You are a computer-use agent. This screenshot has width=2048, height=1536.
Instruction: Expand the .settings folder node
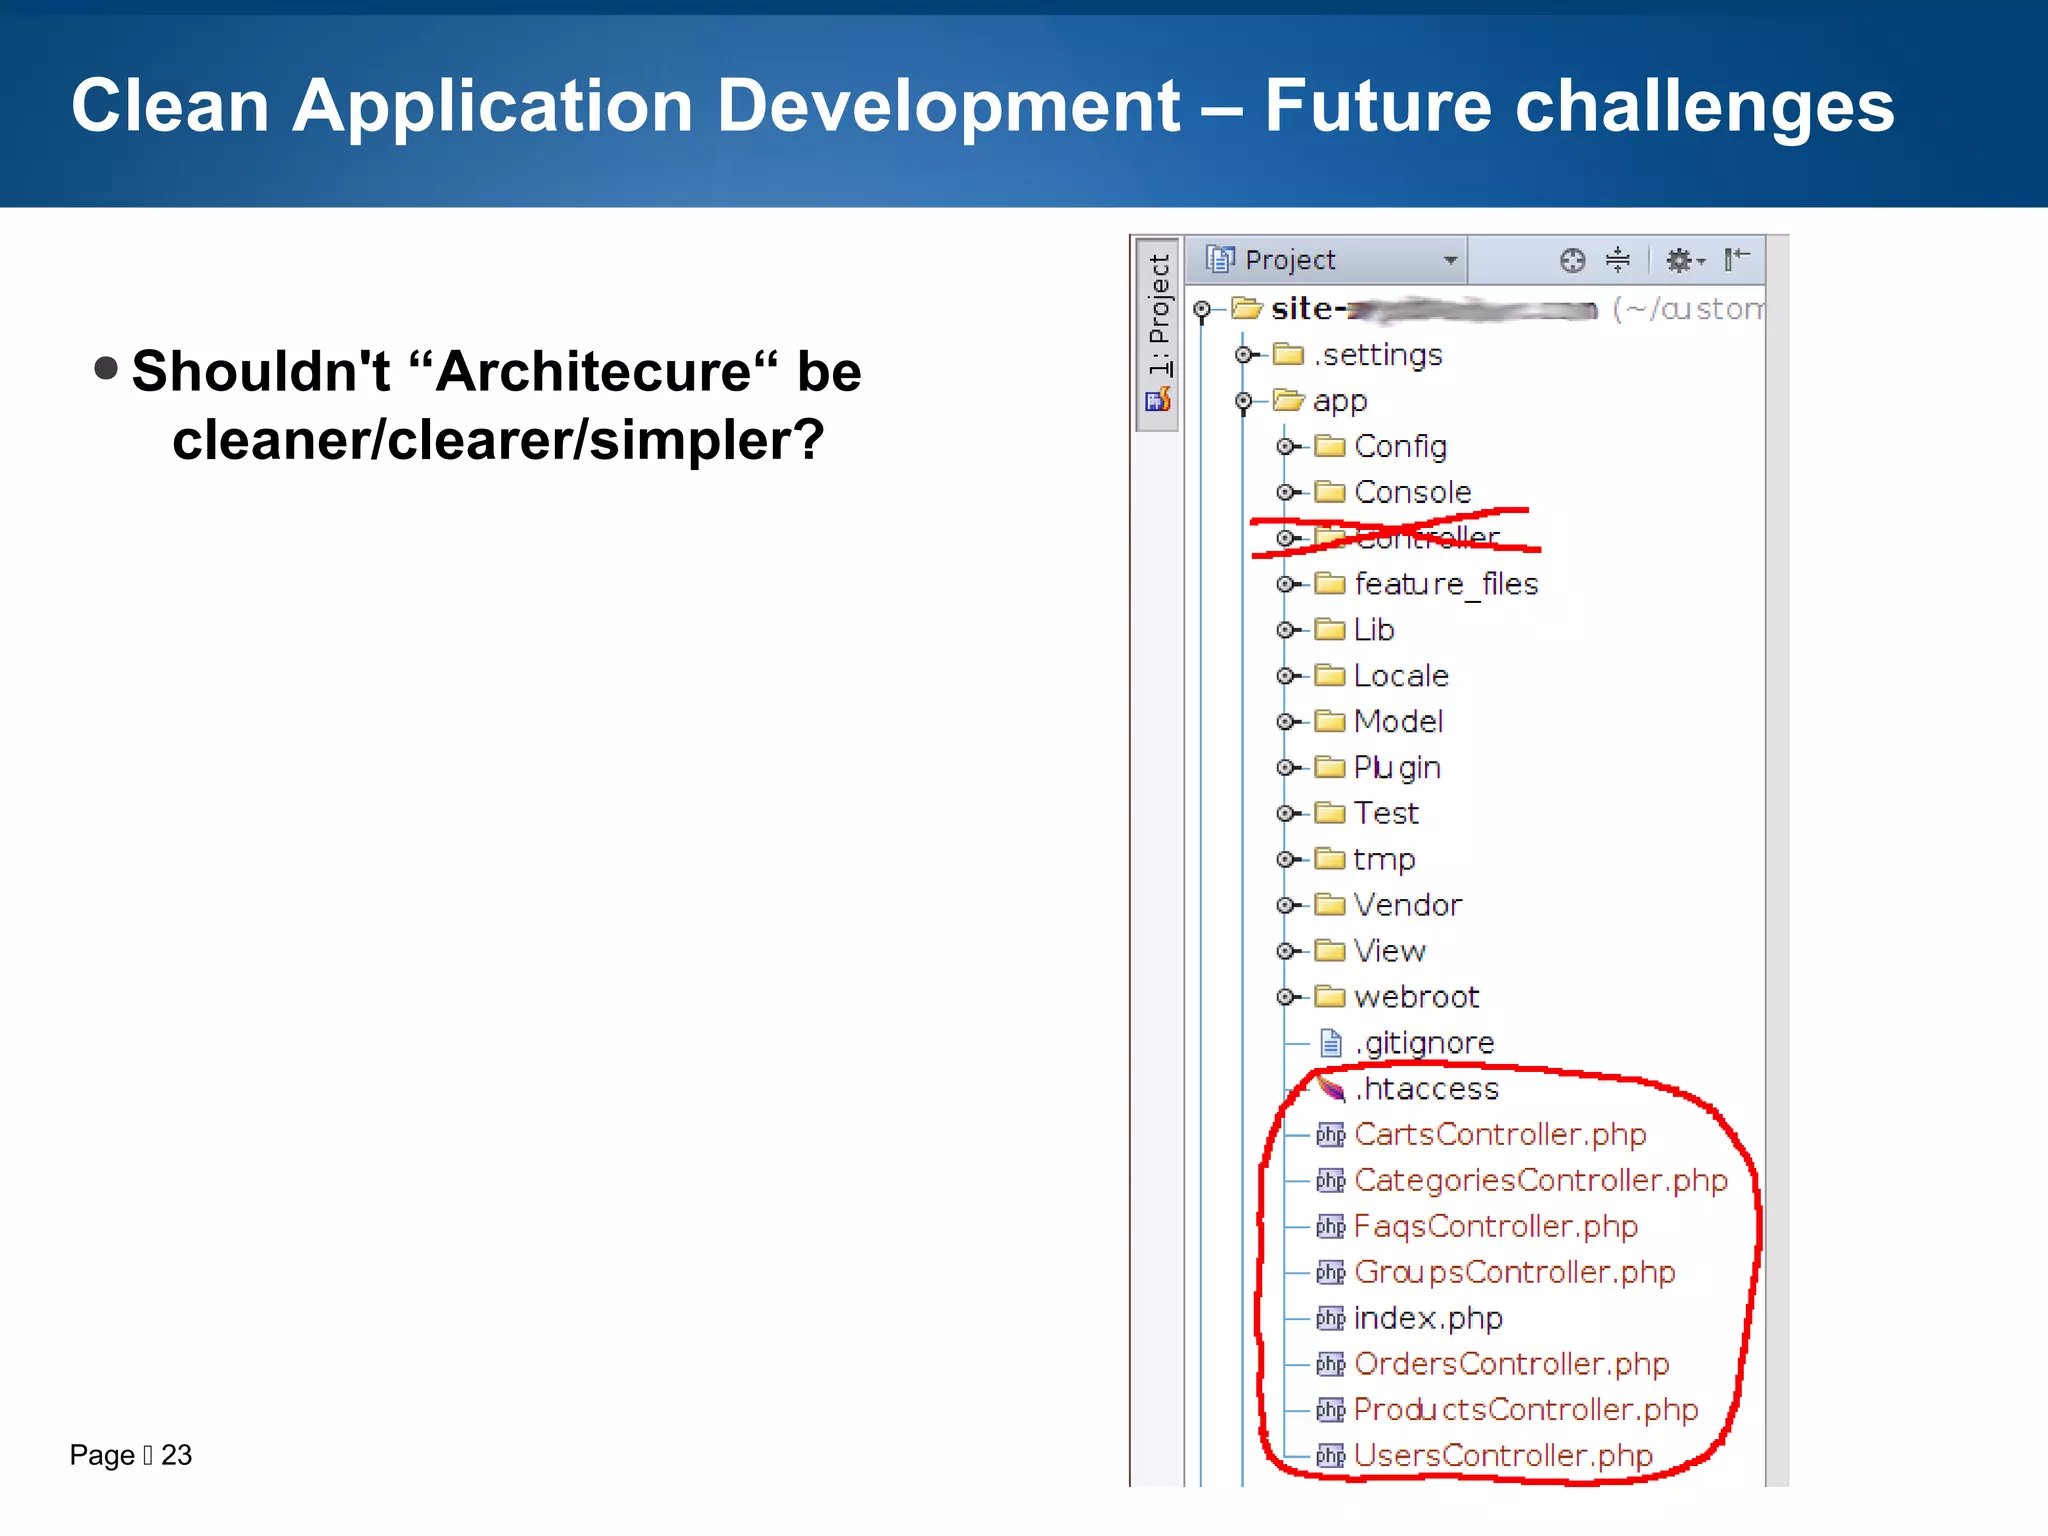1243,355
